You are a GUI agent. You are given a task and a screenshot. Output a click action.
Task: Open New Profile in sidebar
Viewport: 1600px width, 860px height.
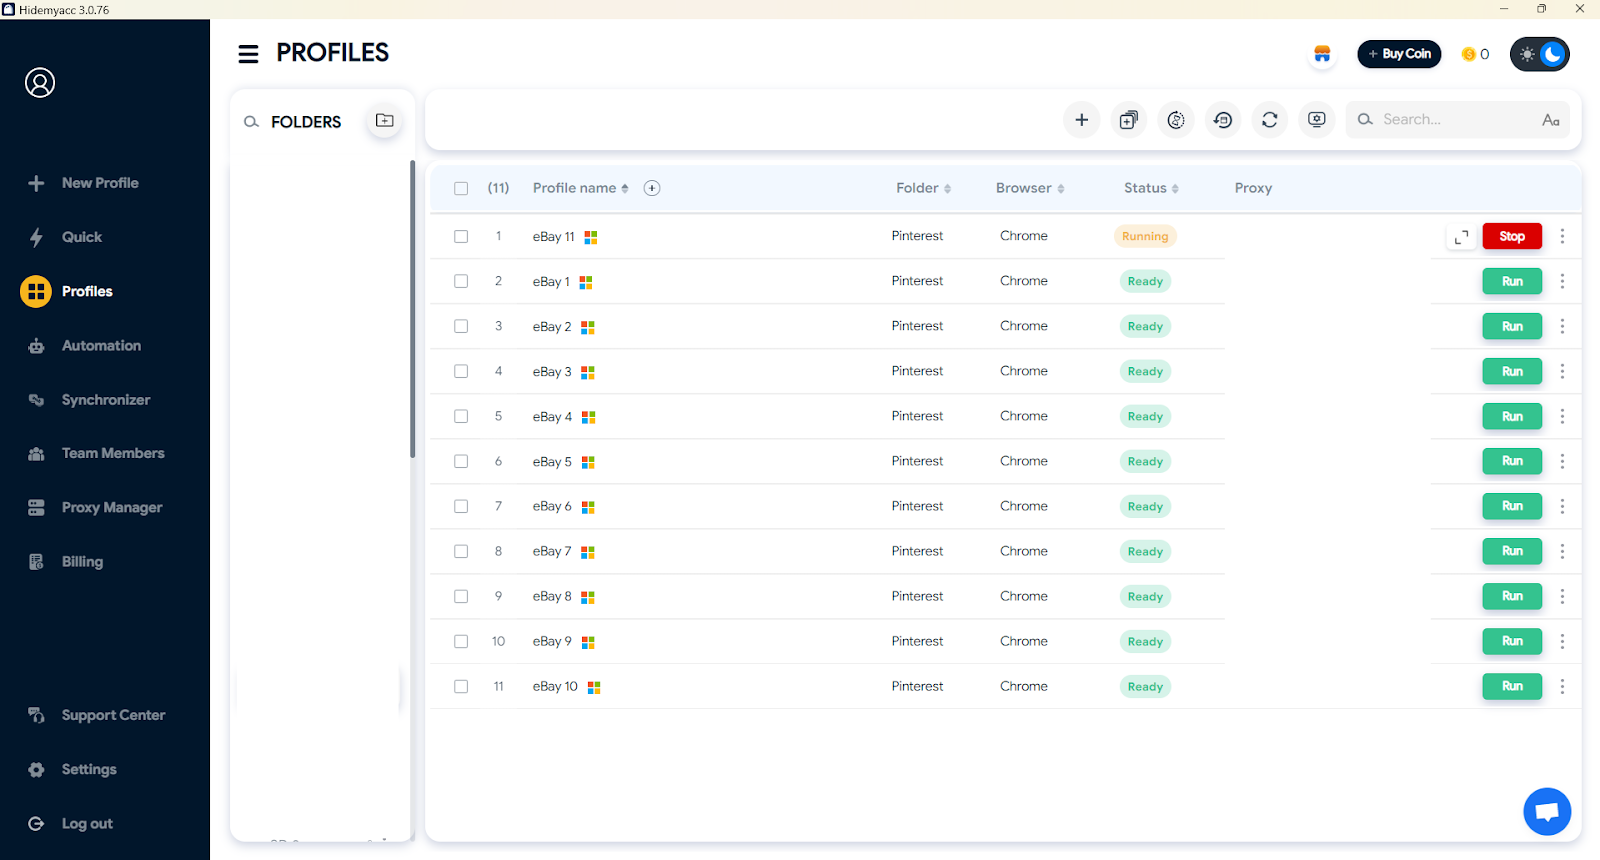tap(85, 183)
